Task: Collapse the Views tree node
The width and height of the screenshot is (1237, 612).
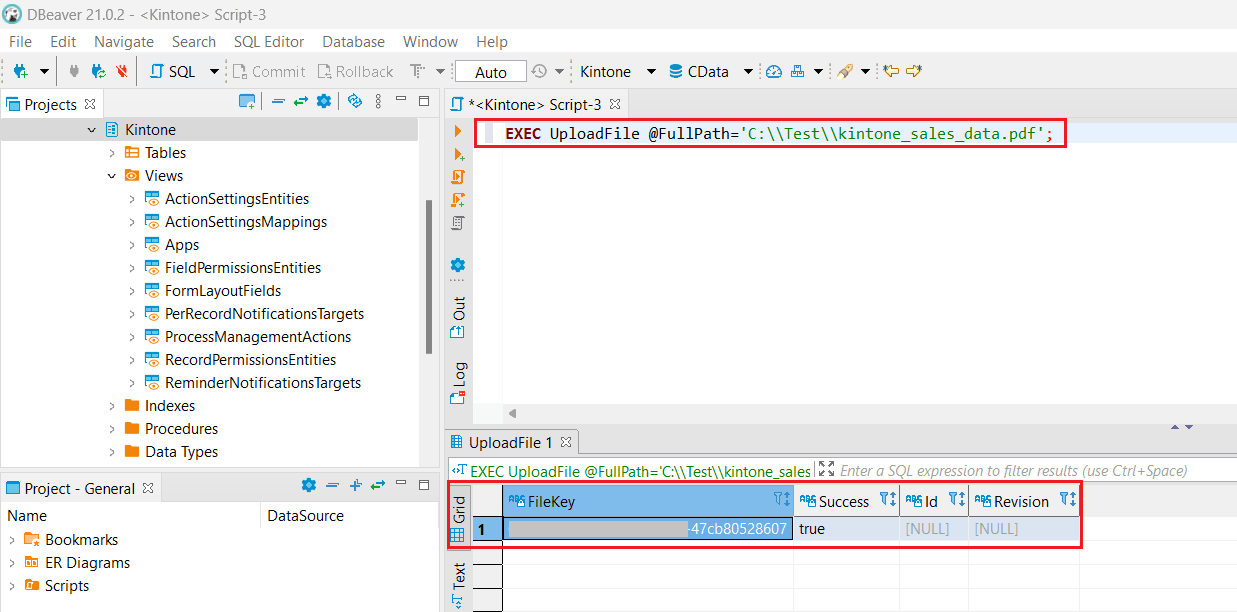Action: coord(112,175)
